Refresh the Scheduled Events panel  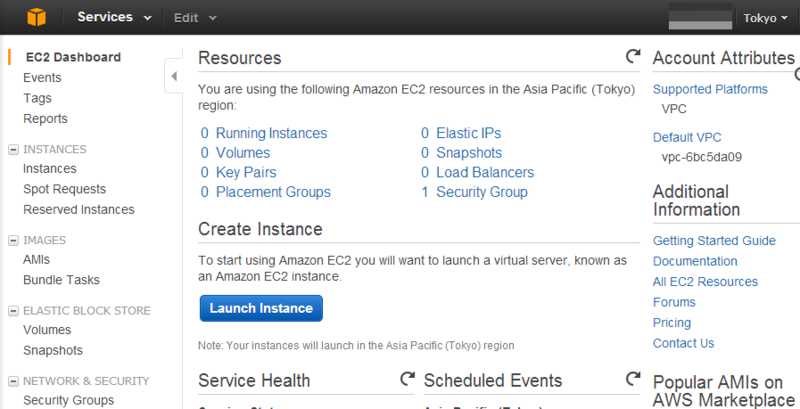[632, 379]
